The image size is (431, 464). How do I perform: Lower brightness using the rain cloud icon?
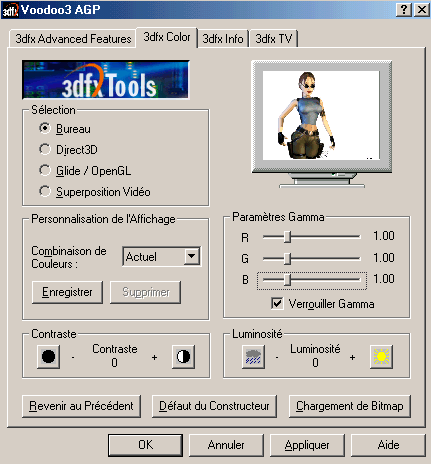pyautogui.click(x=253, y=357)
